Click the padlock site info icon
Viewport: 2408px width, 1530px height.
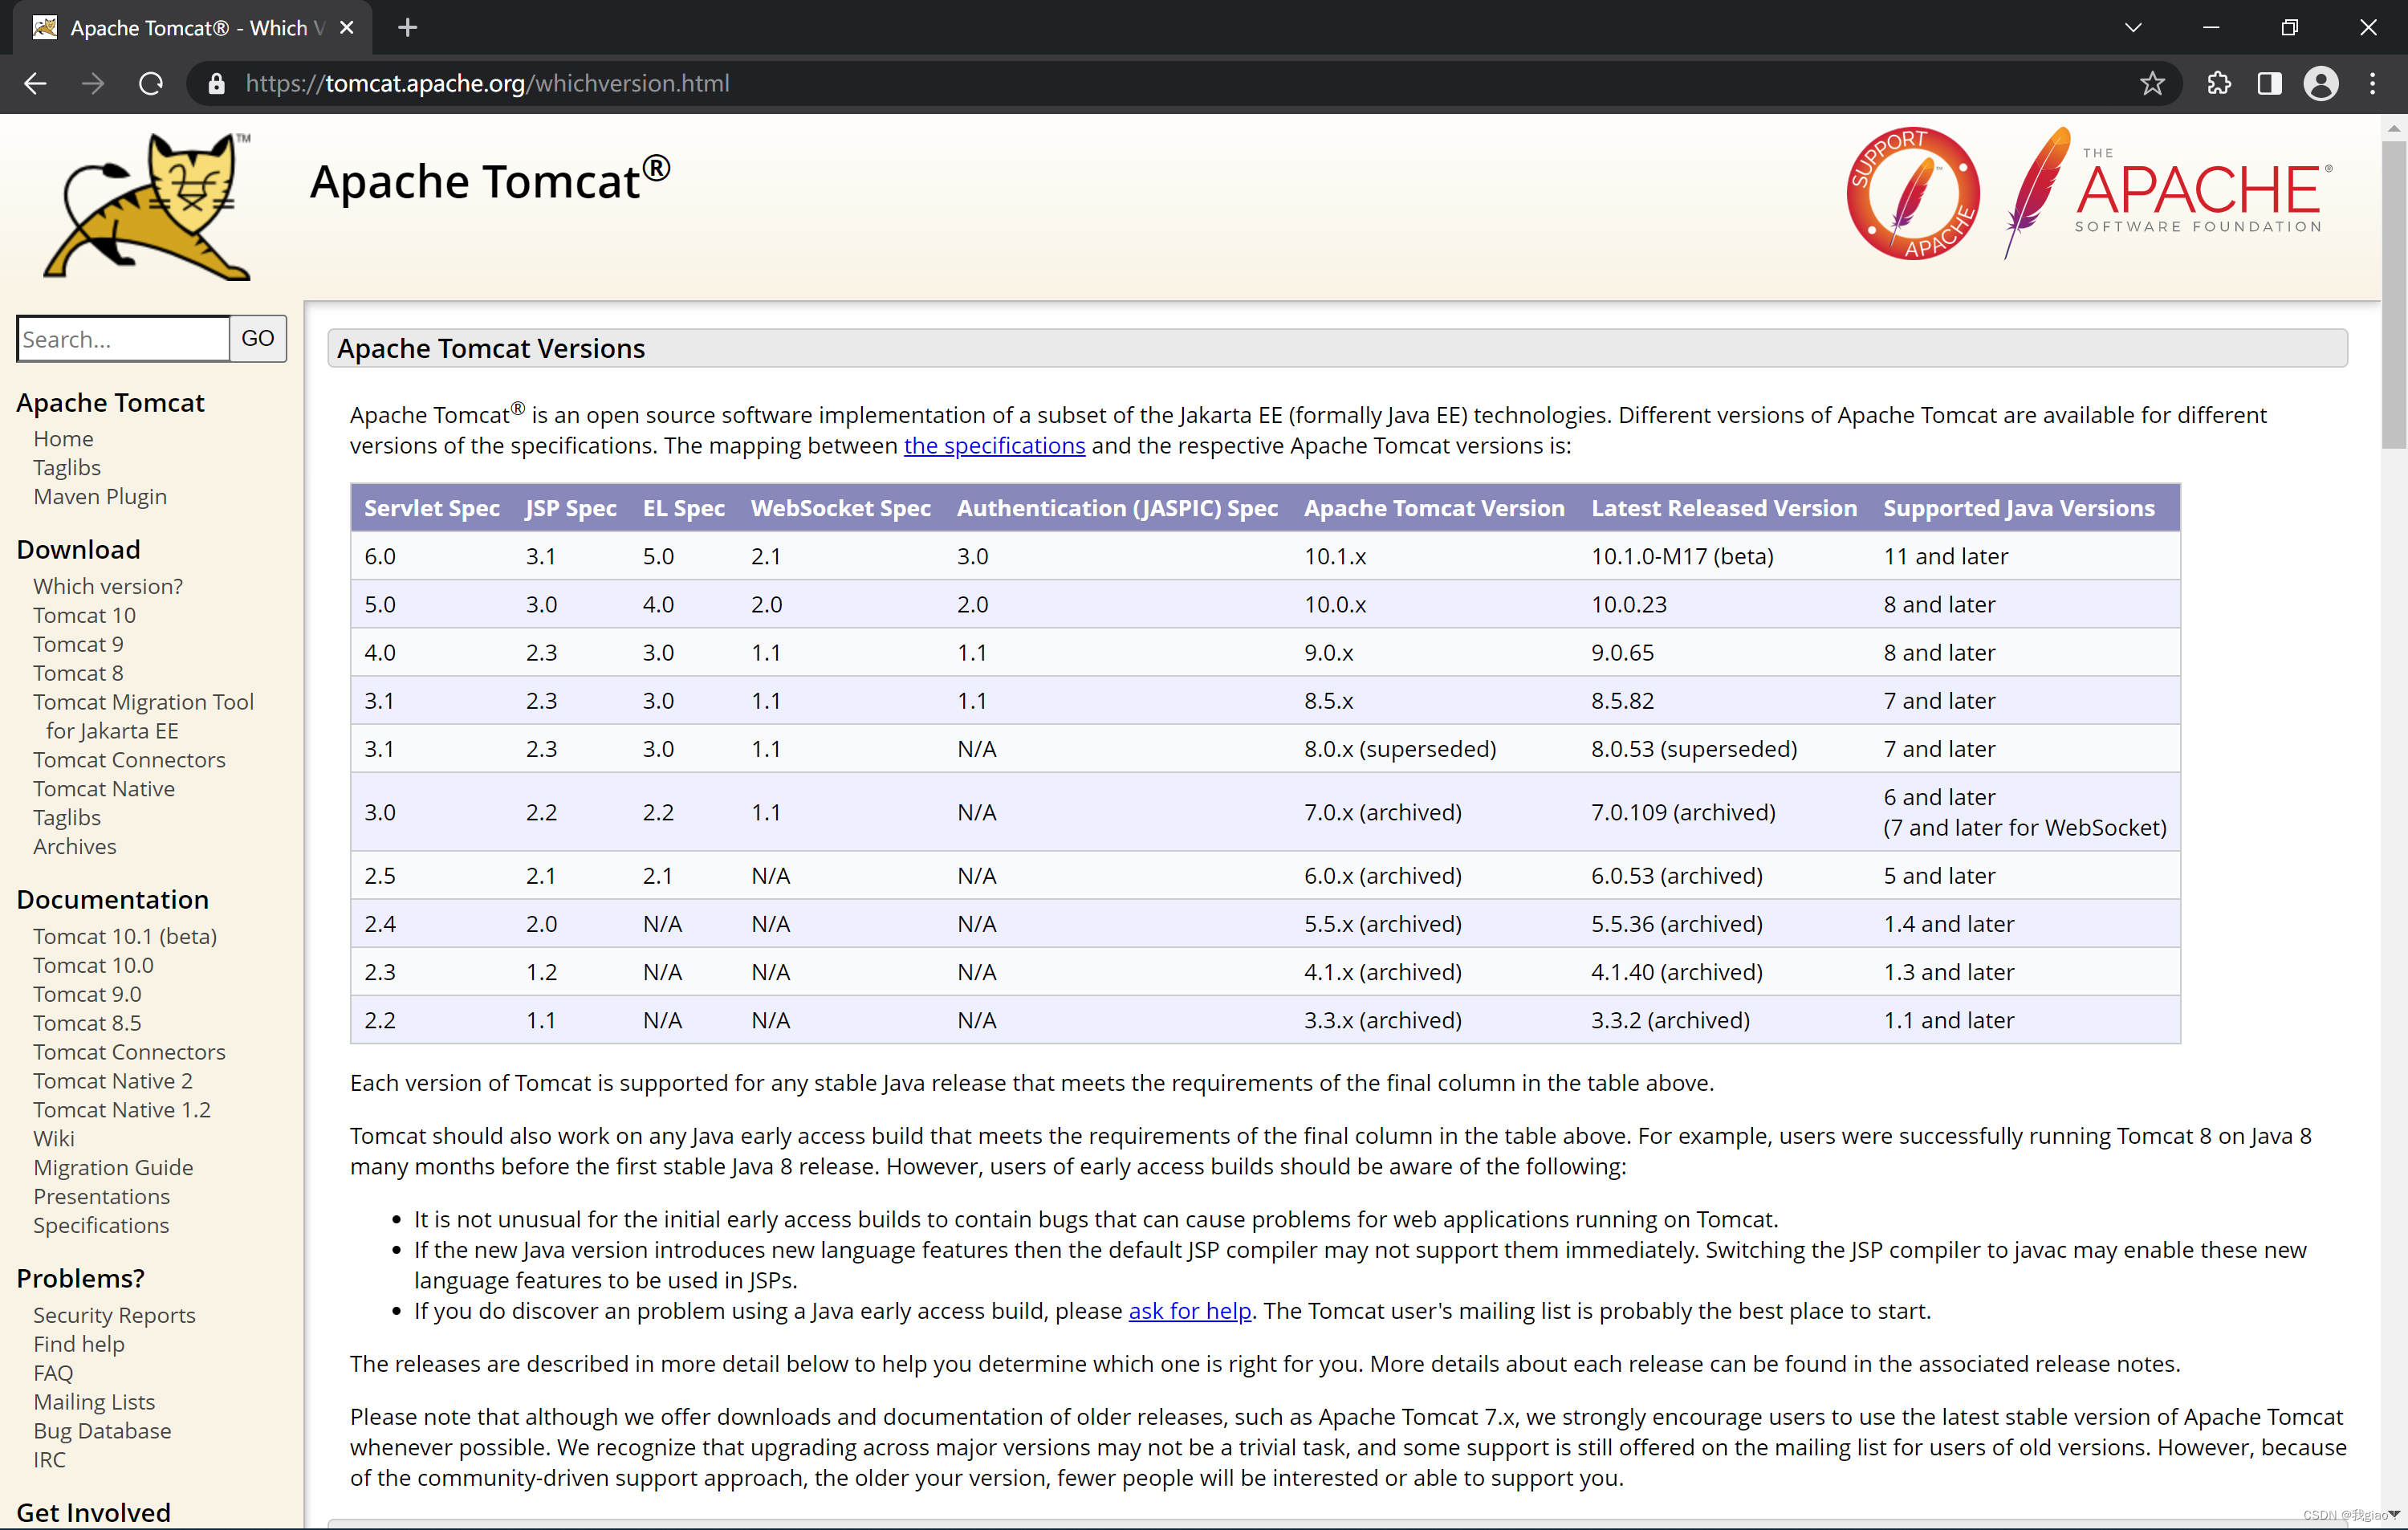click(216, 84)
